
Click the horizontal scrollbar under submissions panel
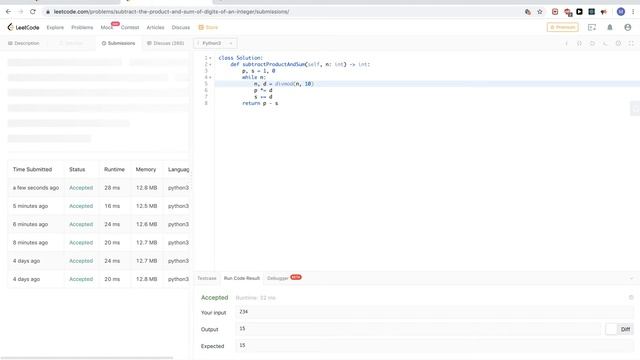coord(87,358)
